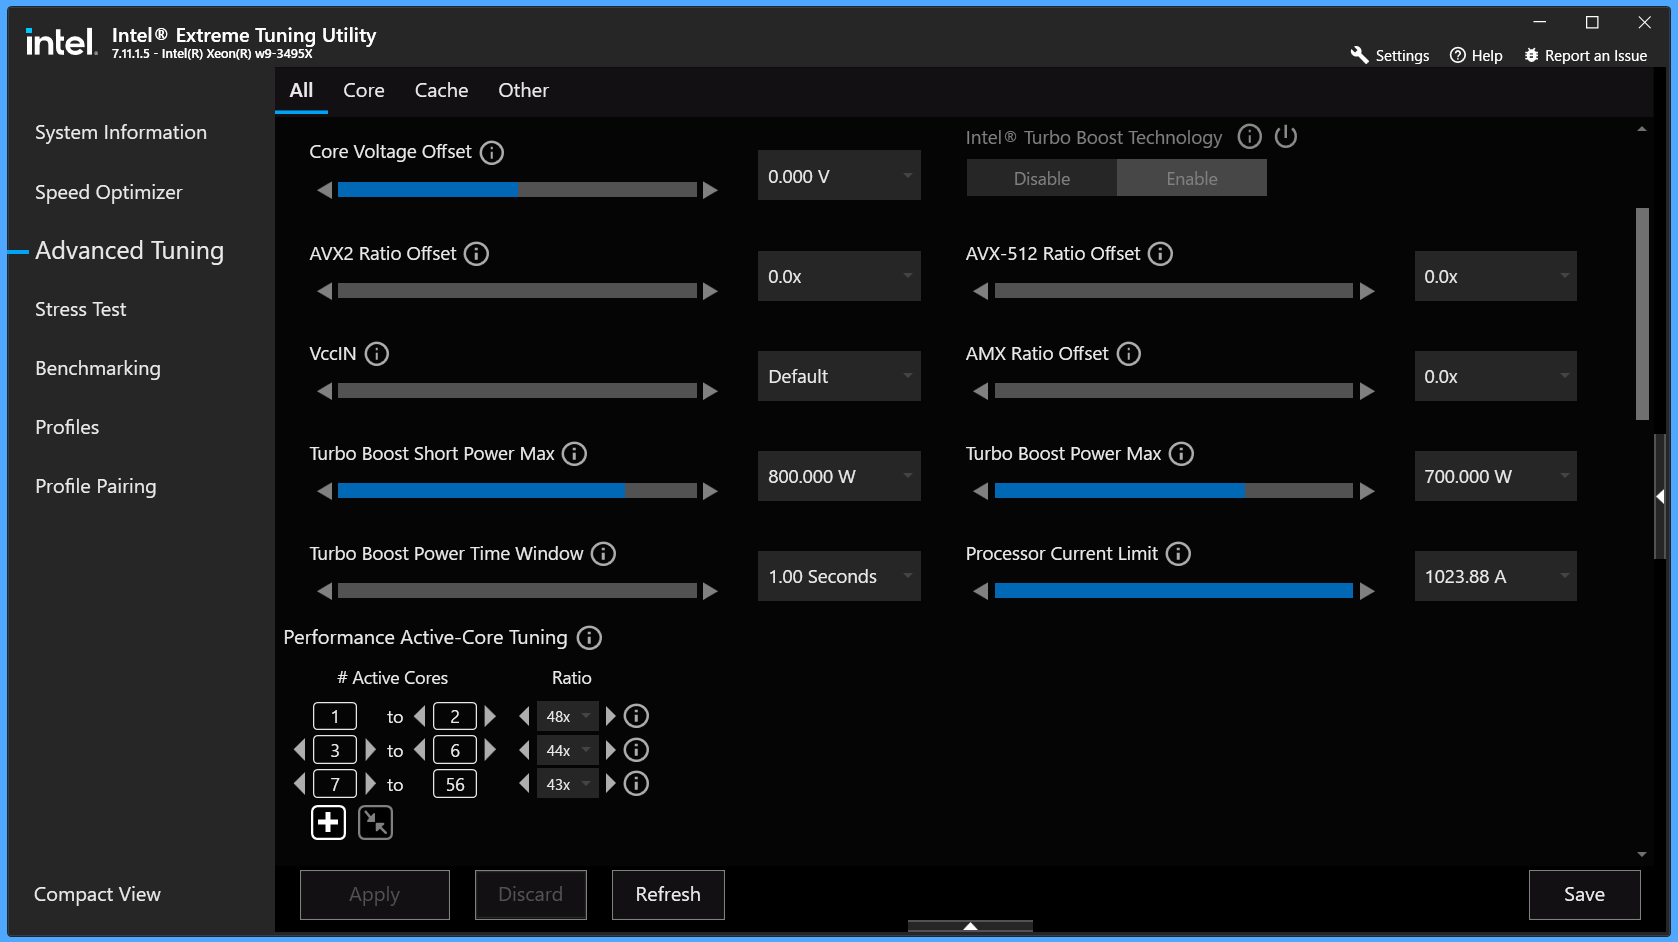Open Profiles section

click(67, 427)
